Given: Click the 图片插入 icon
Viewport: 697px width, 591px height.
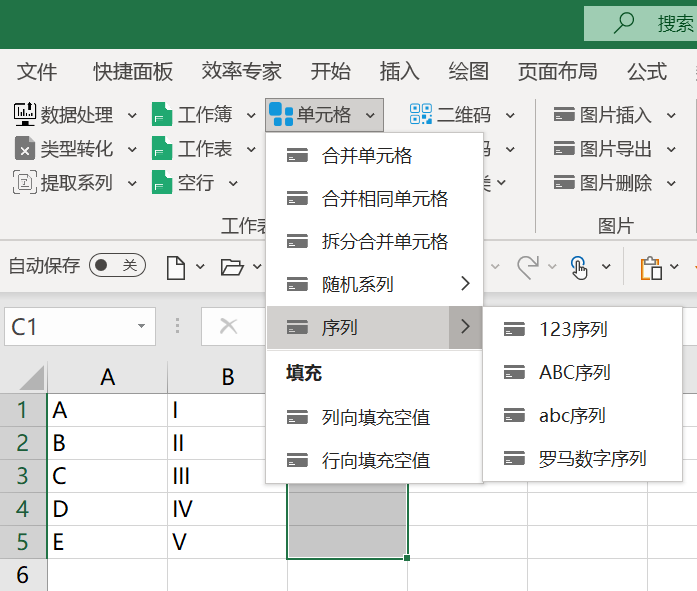Looking at the screenshot, I should [x=564, y=115].
